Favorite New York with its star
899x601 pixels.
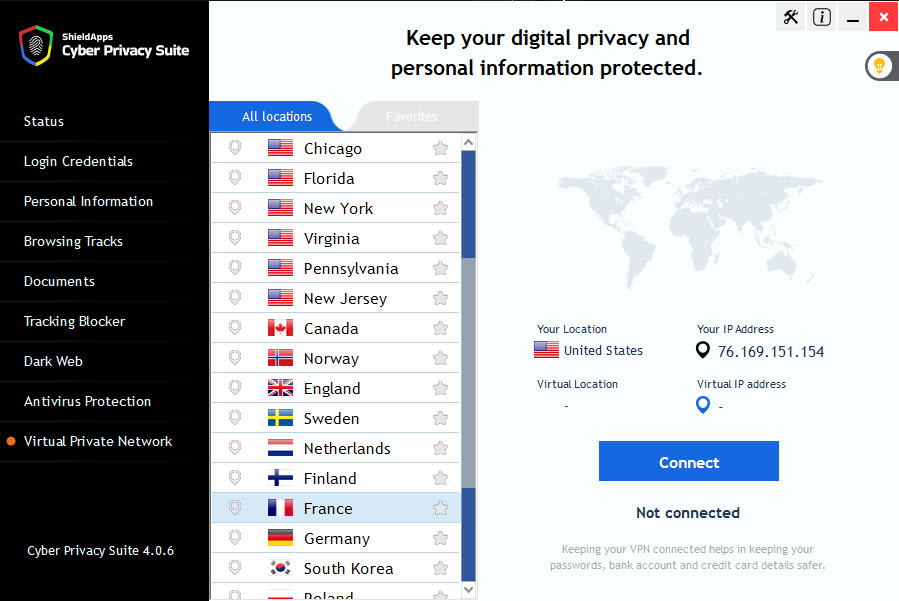pyautogui.click(x=440, y=208)
